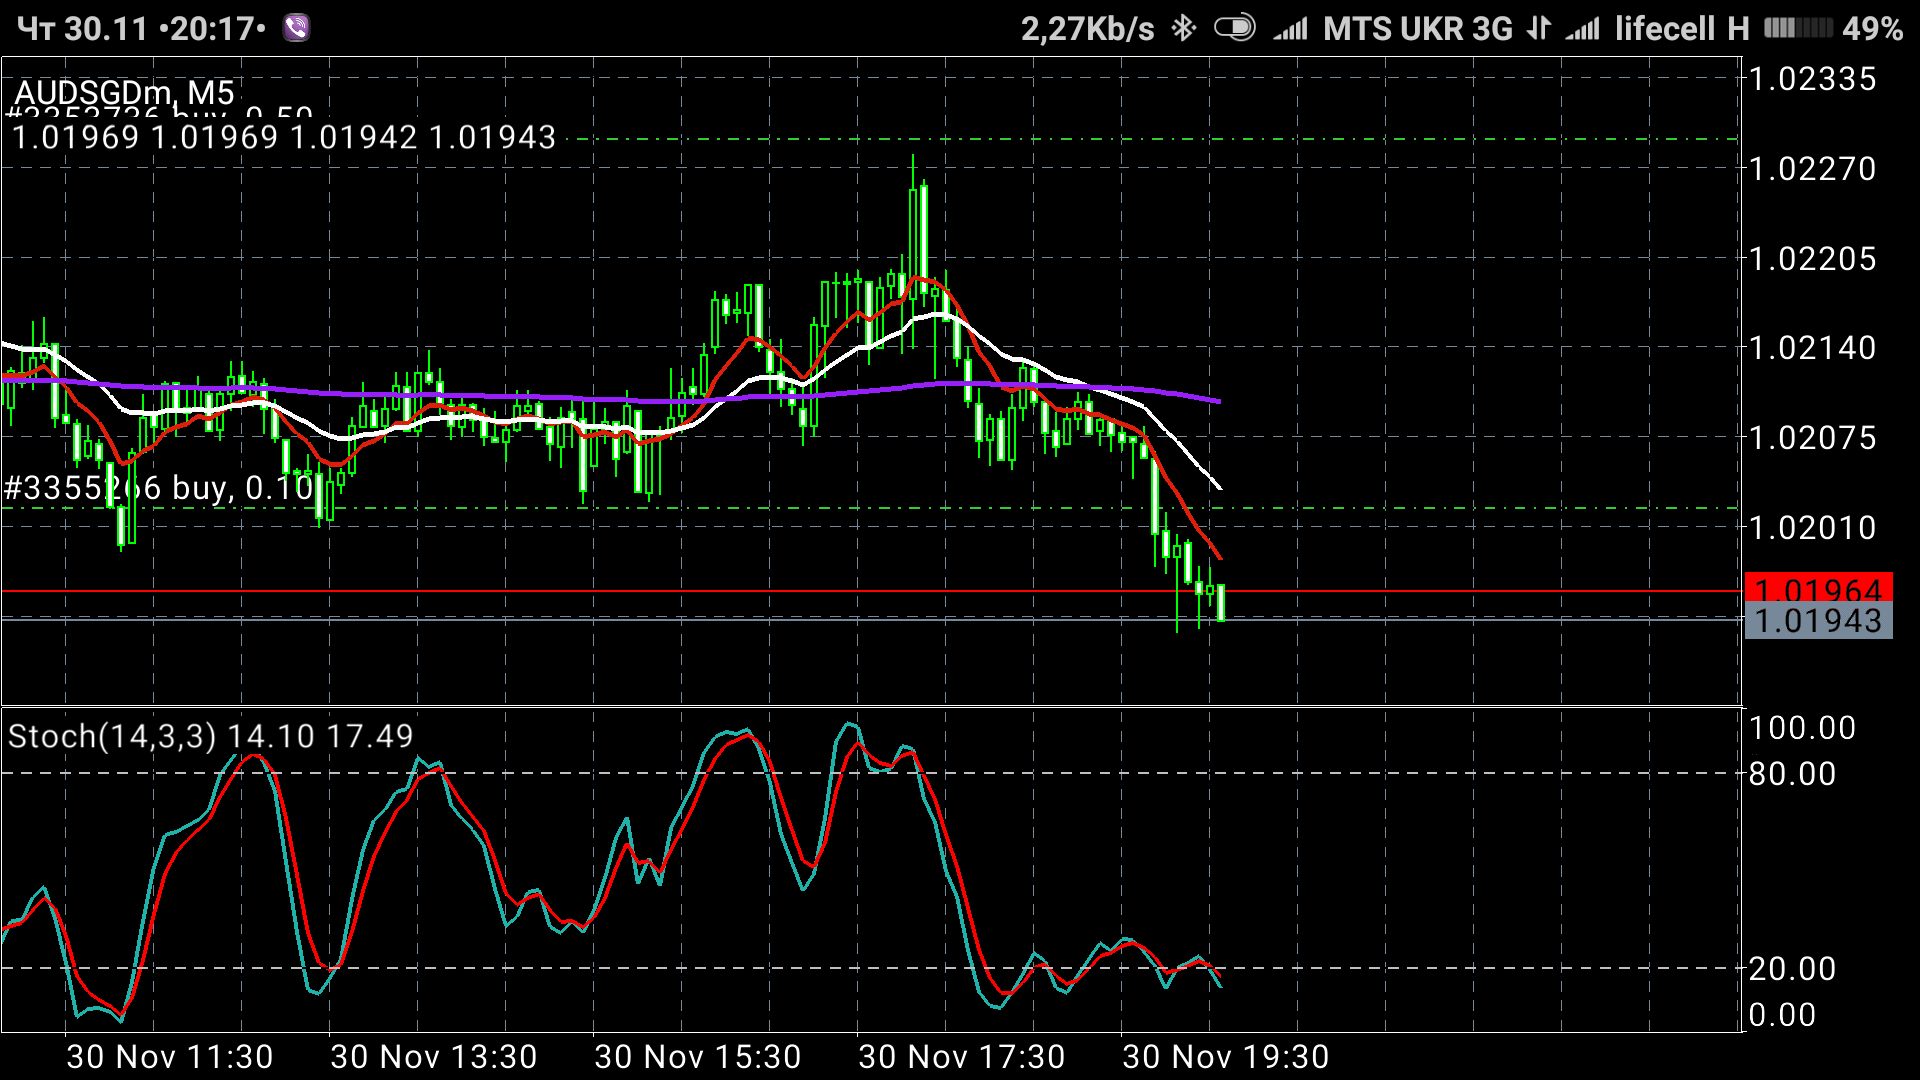Tap the lifecell signal strength icon
Viewport: 1920px width, 1080px height.
(x=1583, y=29)
